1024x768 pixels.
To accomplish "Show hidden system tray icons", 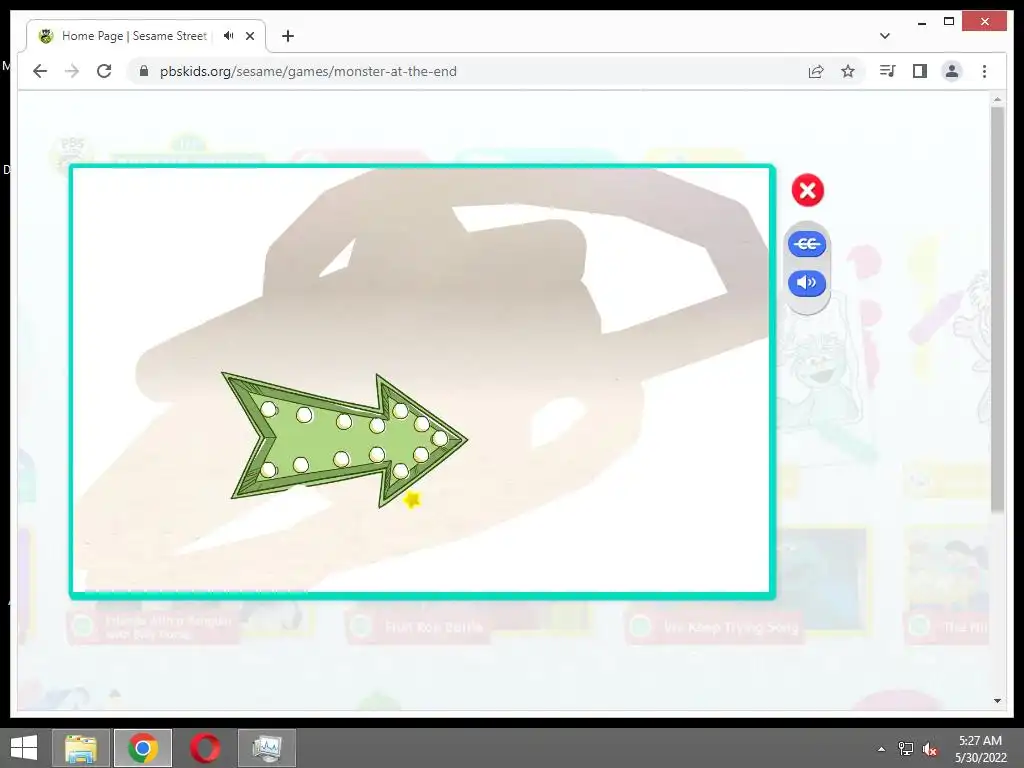I will 881,749.
